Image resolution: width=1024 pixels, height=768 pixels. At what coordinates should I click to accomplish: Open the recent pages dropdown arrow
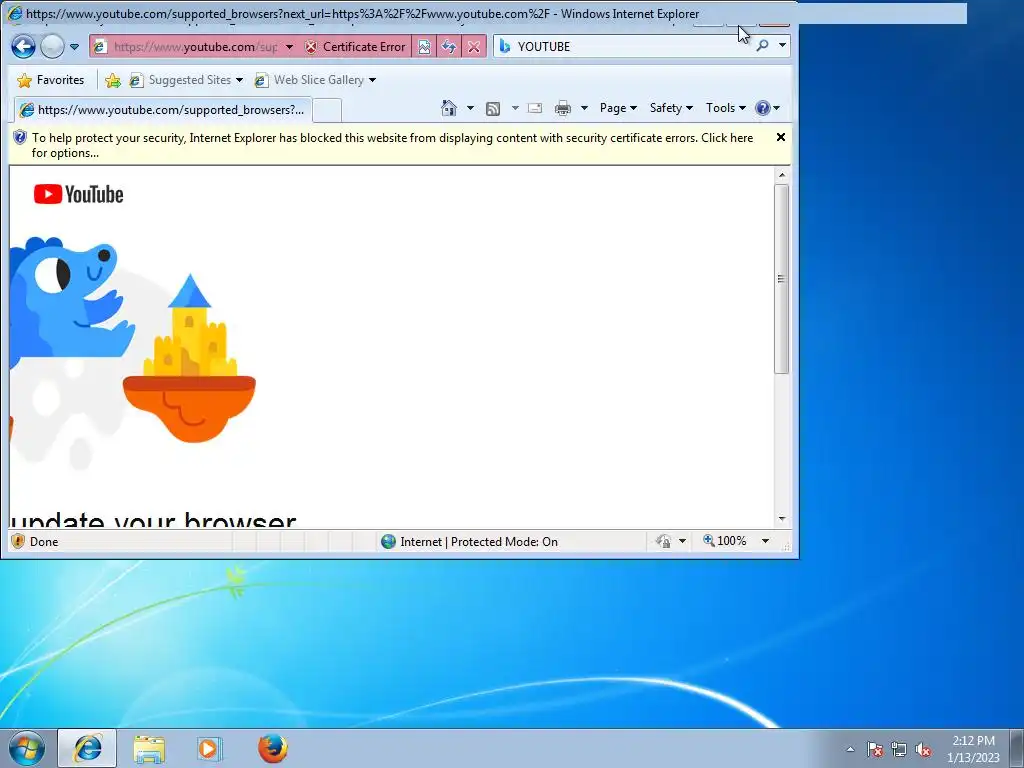click(74, 47)
